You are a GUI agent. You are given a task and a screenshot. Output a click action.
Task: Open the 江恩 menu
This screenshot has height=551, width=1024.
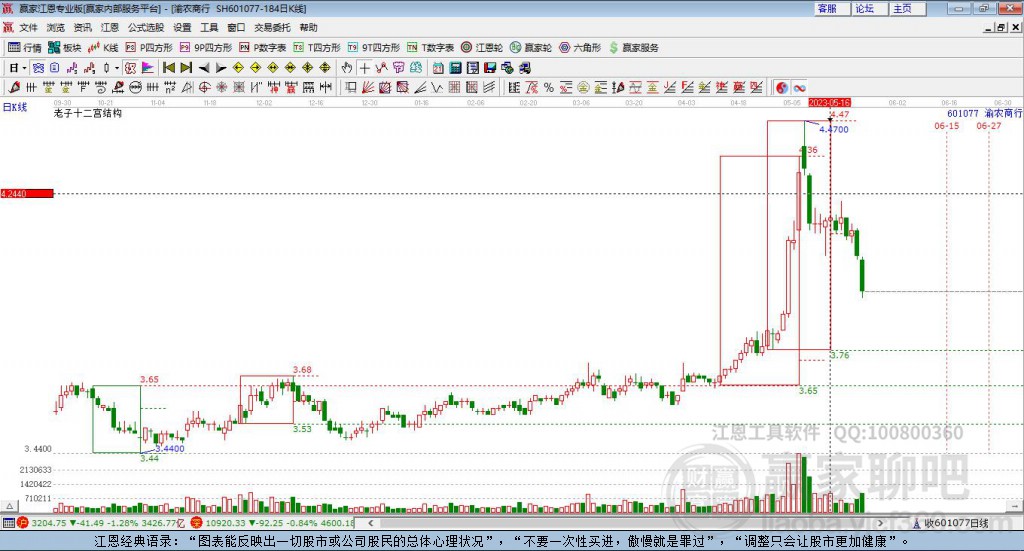click(x=110, y=27)
